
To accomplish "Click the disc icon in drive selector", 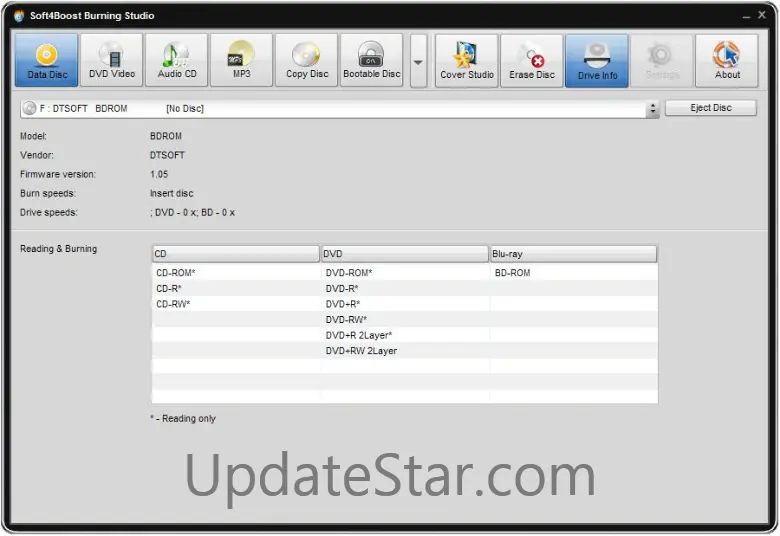I will coord(29,108).
